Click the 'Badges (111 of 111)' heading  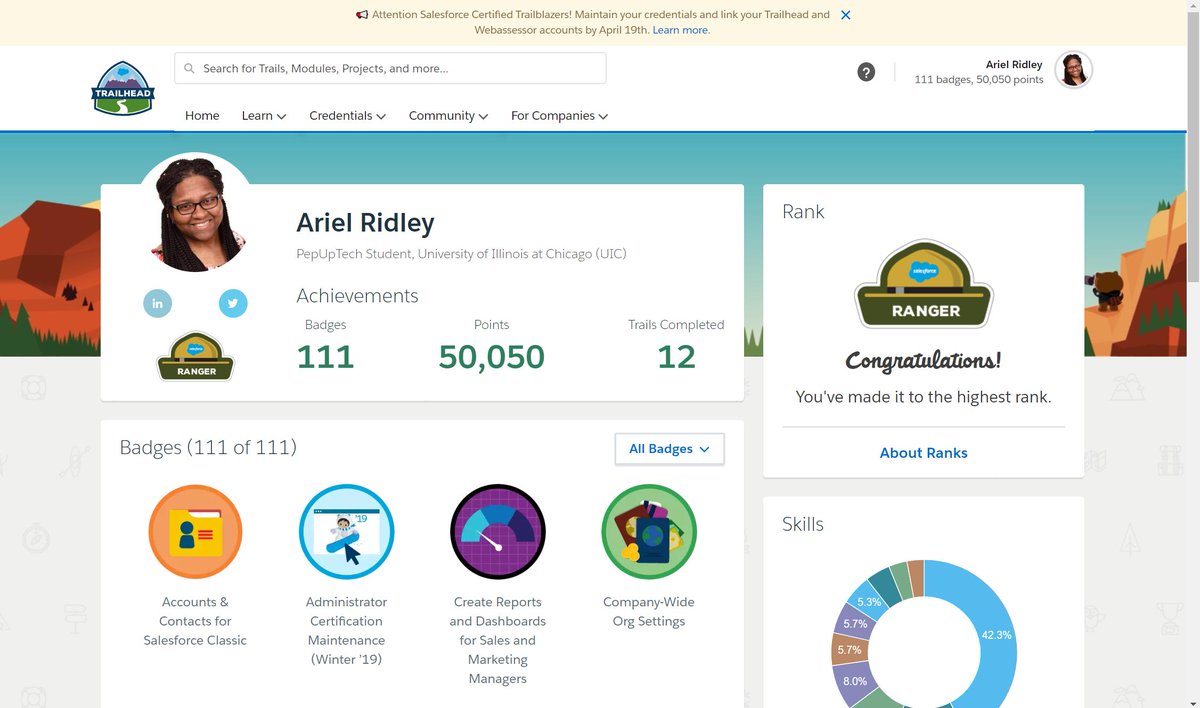pyautogui.click(x=208, y=447)
